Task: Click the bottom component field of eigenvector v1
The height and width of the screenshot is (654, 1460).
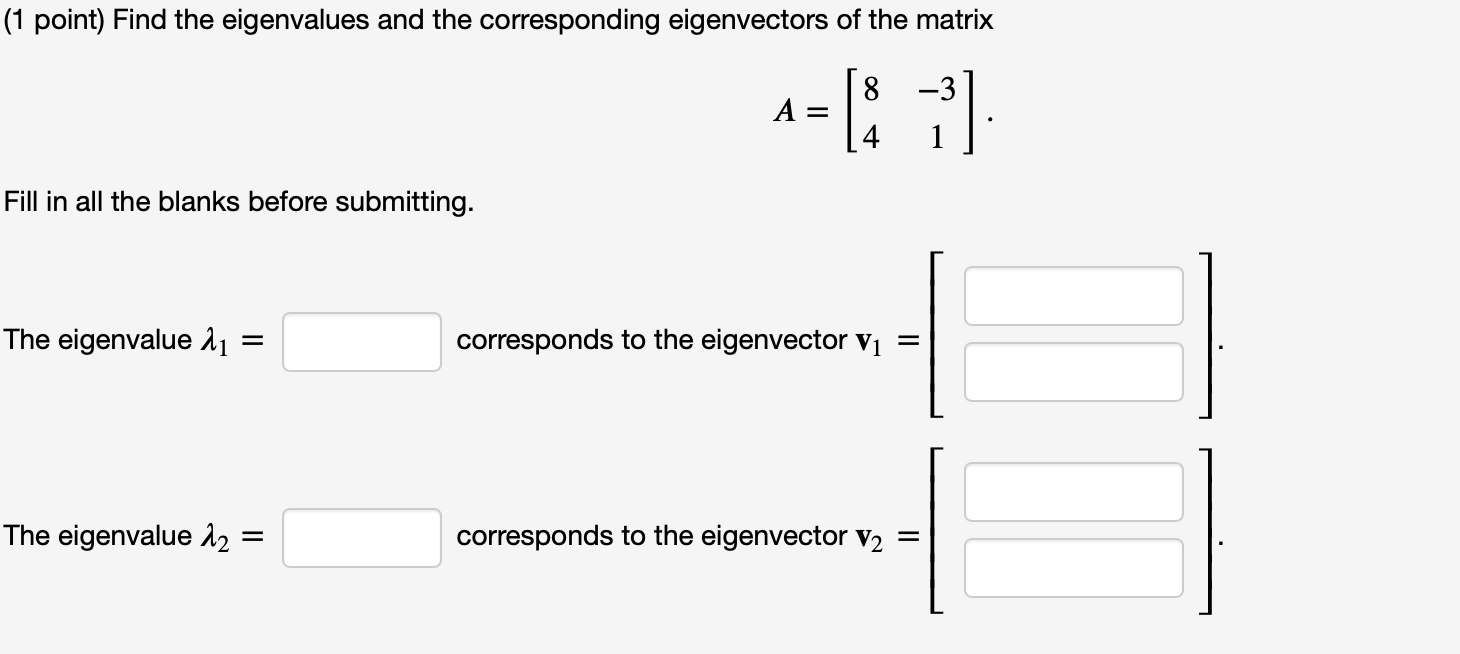Action: coord(1073,371)
